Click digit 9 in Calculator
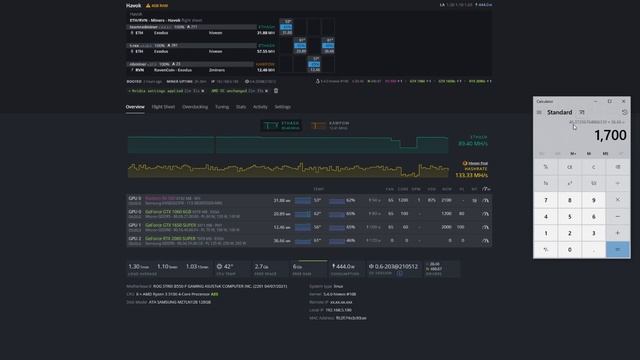Viewport: 640px width, 360px height. click(x=594, y=200)
